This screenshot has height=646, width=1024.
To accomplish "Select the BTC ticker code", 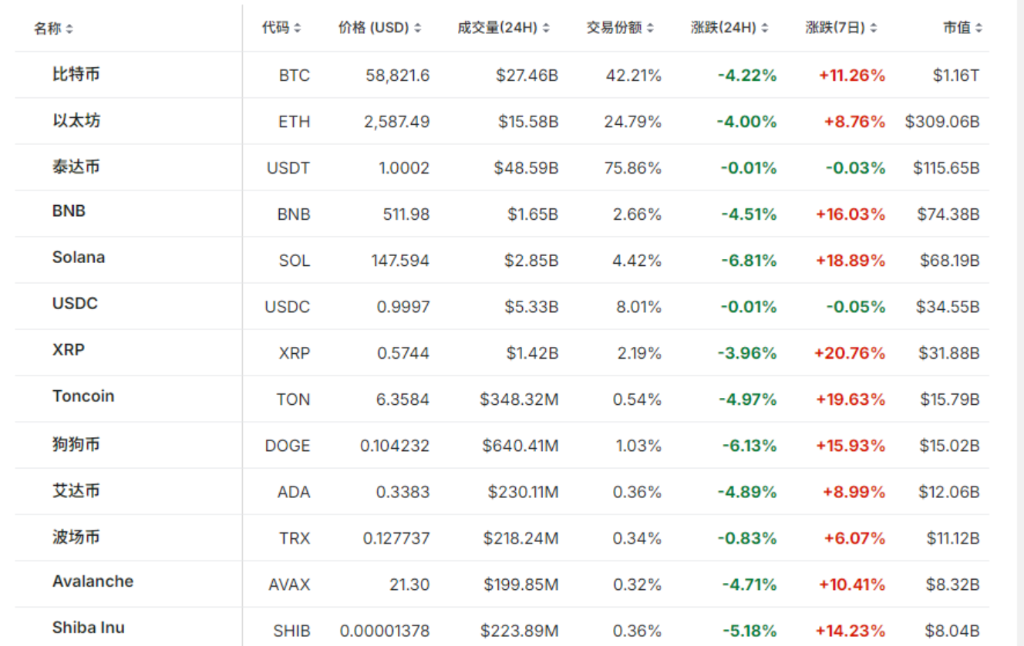I will click(295, 76).
